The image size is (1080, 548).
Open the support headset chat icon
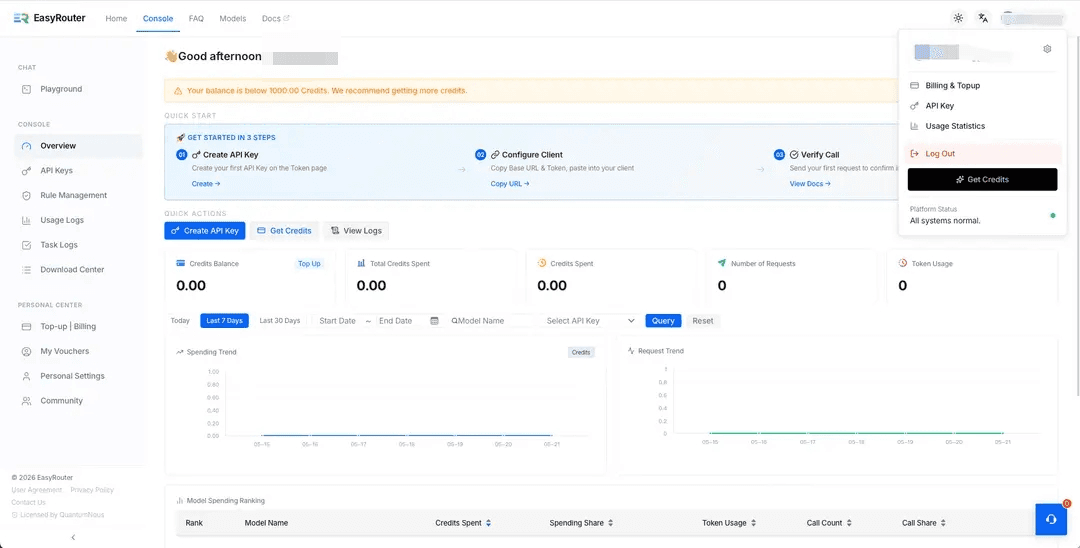[x=1051, y=519]
